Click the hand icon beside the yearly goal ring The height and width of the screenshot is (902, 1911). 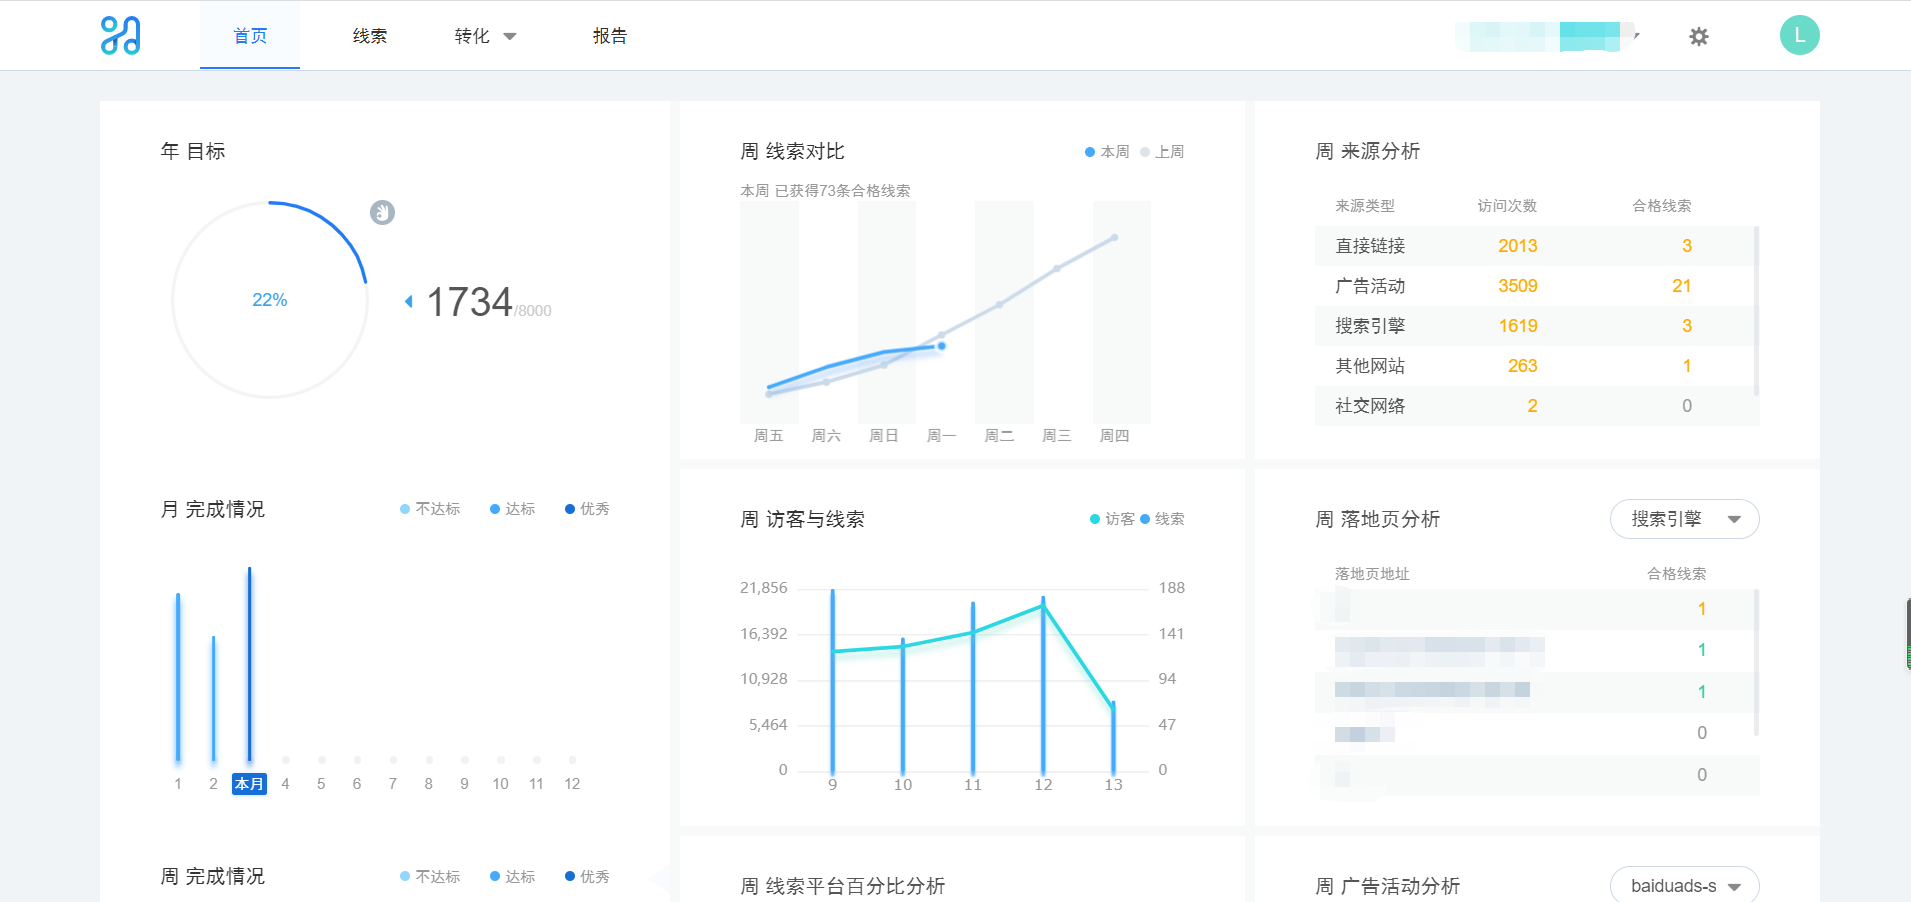pos(382,212)
